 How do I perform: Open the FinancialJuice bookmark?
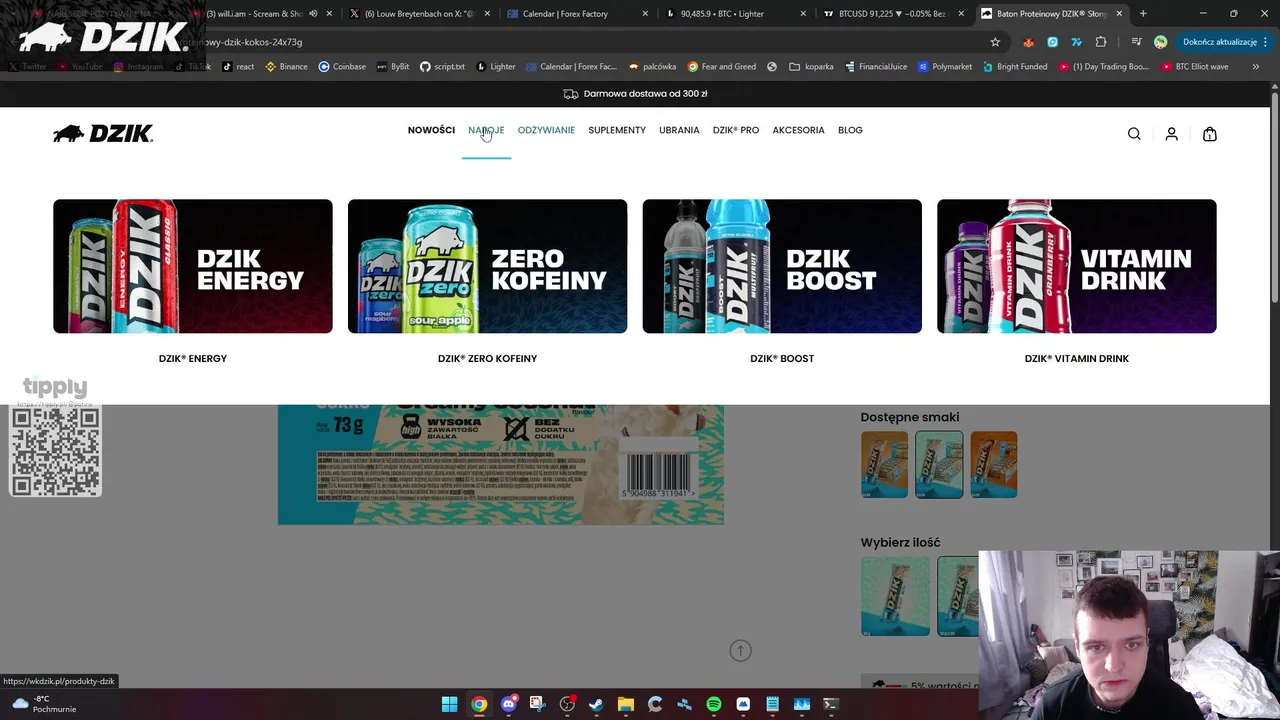876,66
